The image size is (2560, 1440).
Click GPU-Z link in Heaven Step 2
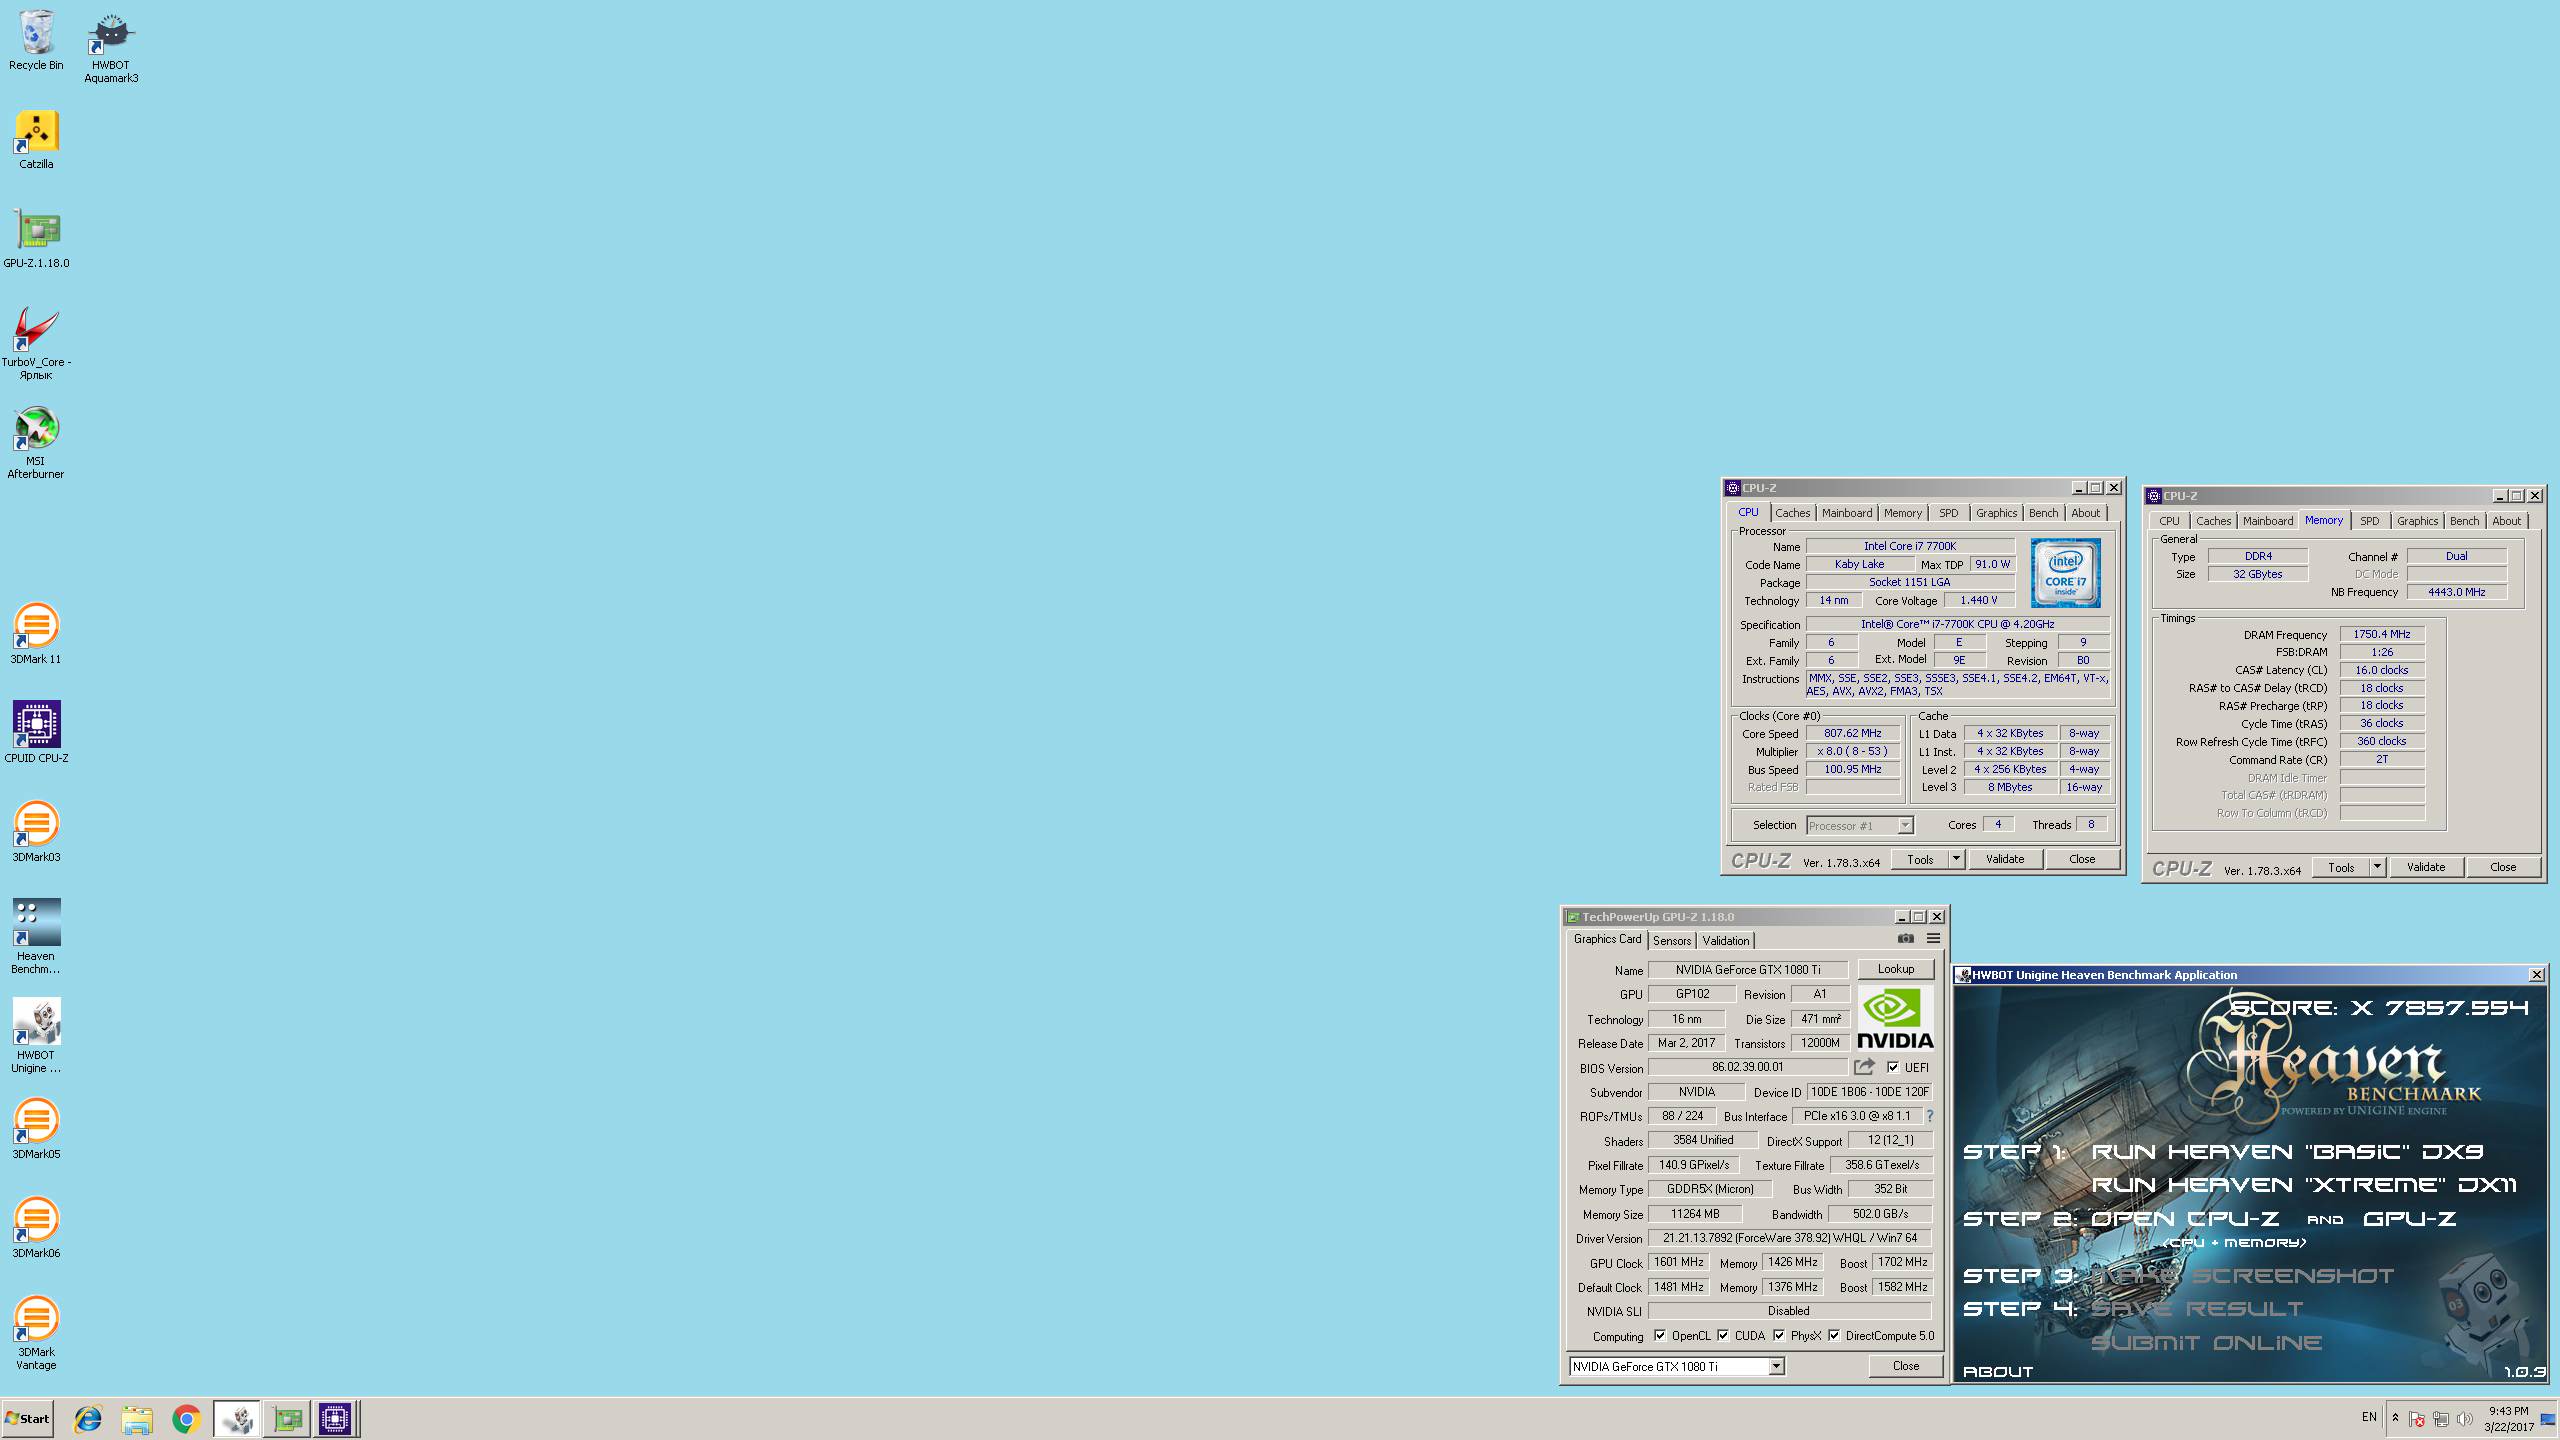tap(2409, 1219)
